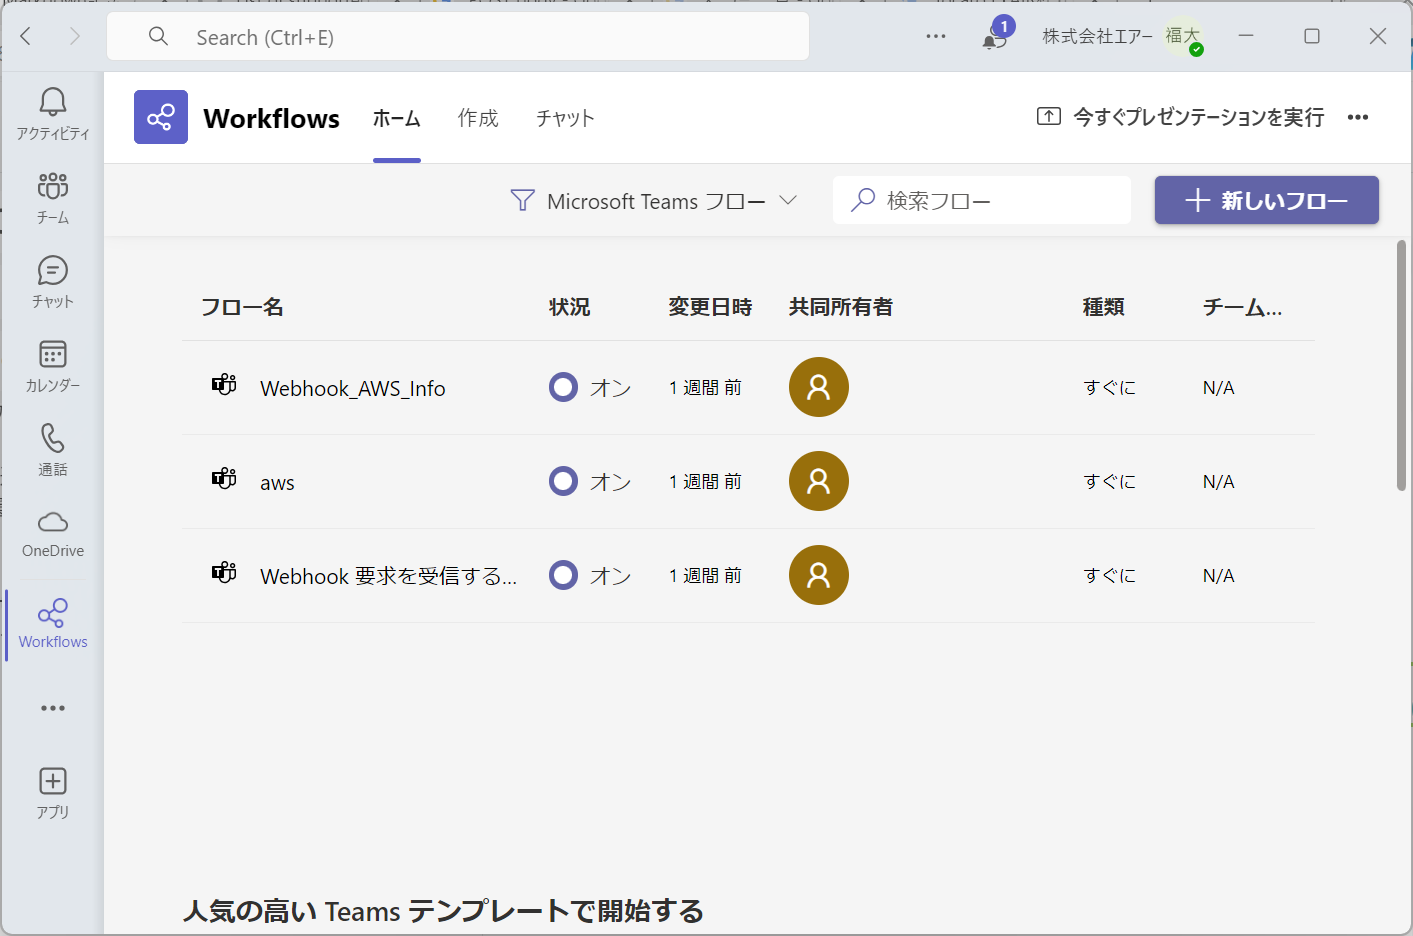Open OneDrive in the sidebar

tap(53, 534)
